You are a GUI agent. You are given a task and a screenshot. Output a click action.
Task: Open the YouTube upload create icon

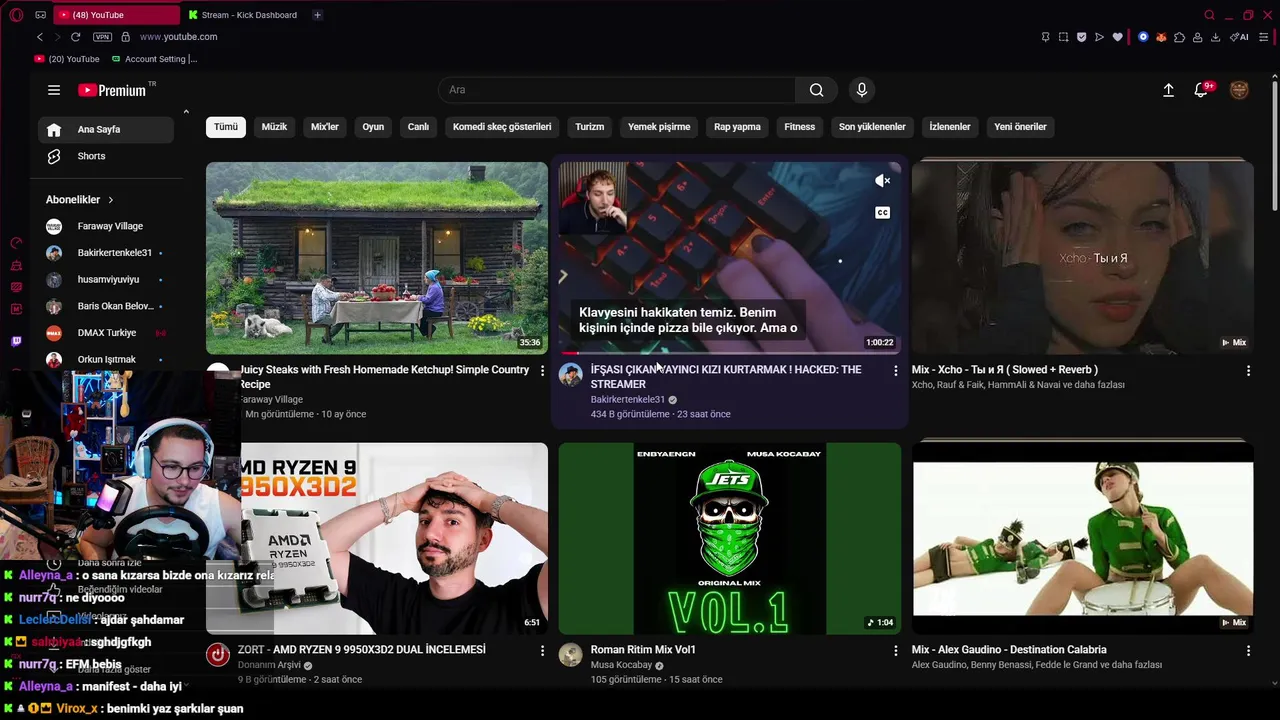pos(1168,90)
